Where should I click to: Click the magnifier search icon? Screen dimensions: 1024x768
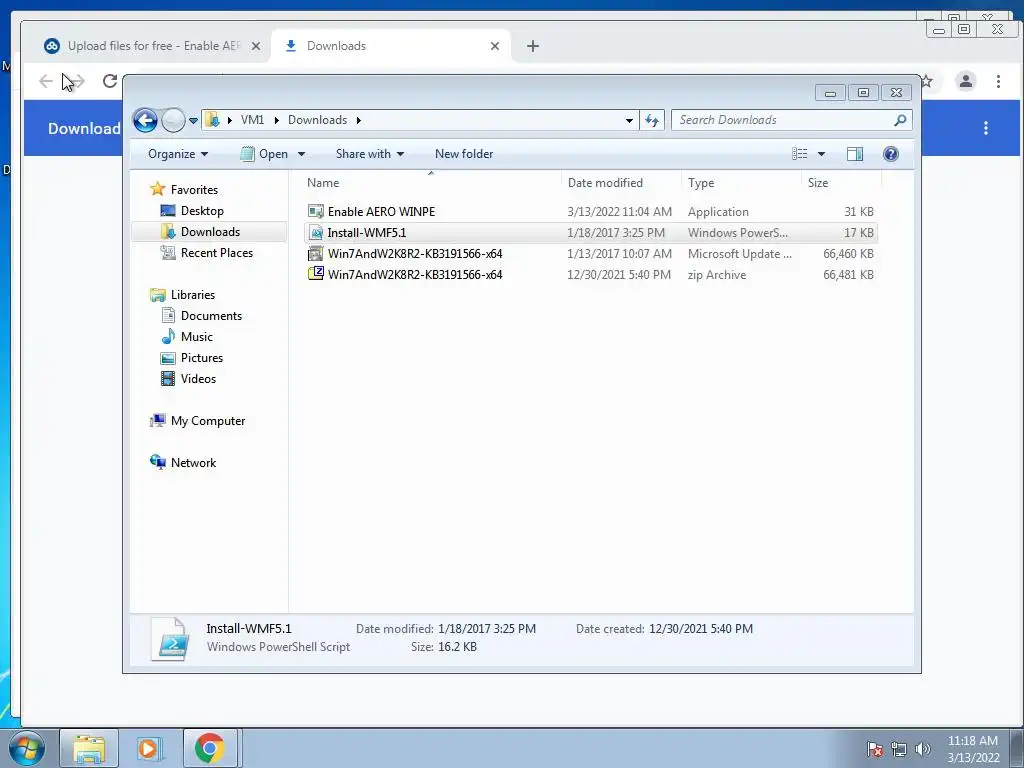(x=900, y=120)
